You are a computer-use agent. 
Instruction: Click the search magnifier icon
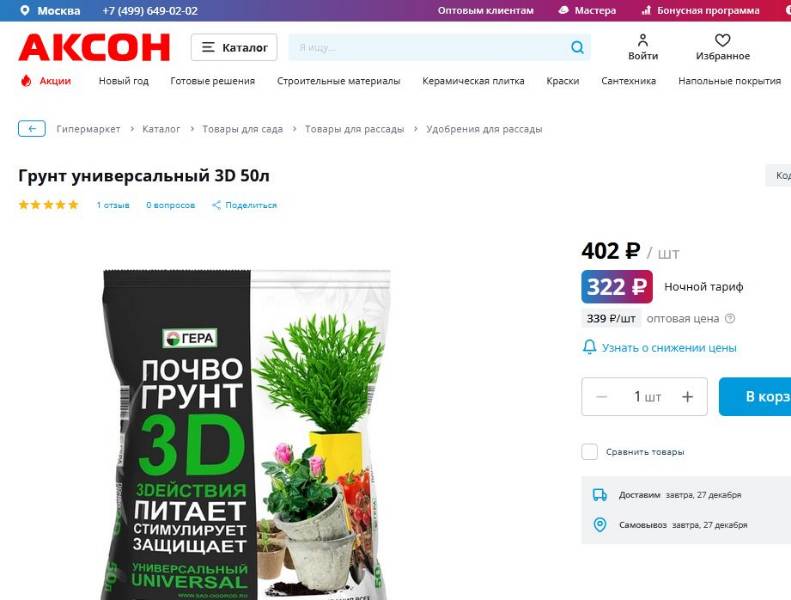point(577,47)
